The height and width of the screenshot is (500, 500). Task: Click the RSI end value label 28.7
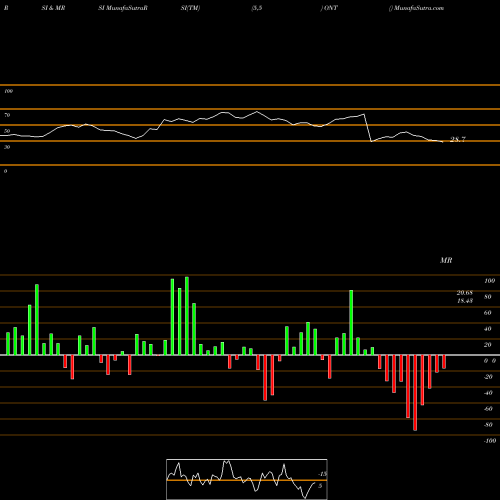(458, 139)
